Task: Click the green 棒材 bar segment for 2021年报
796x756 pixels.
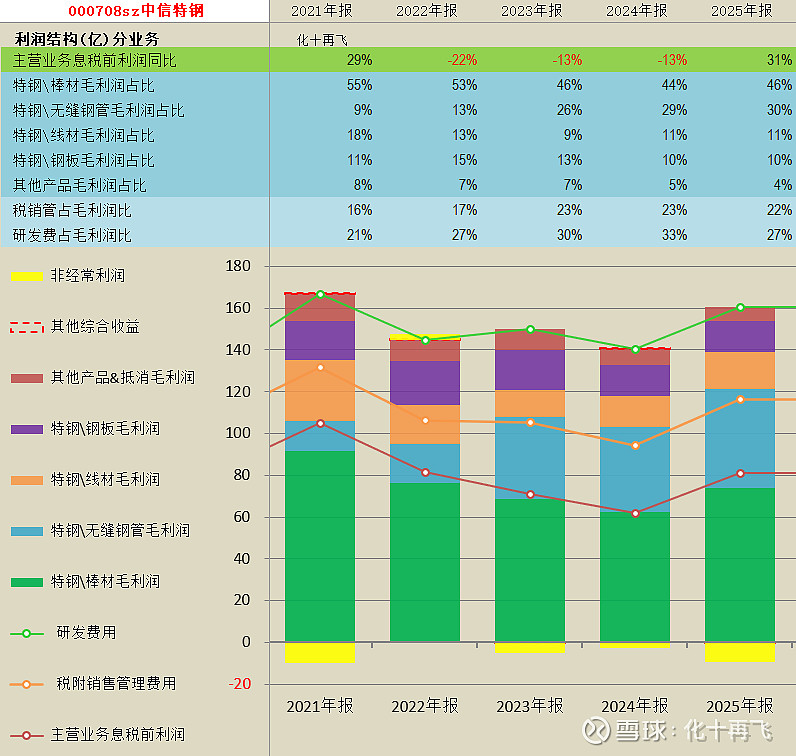Action: pos(320,546)
